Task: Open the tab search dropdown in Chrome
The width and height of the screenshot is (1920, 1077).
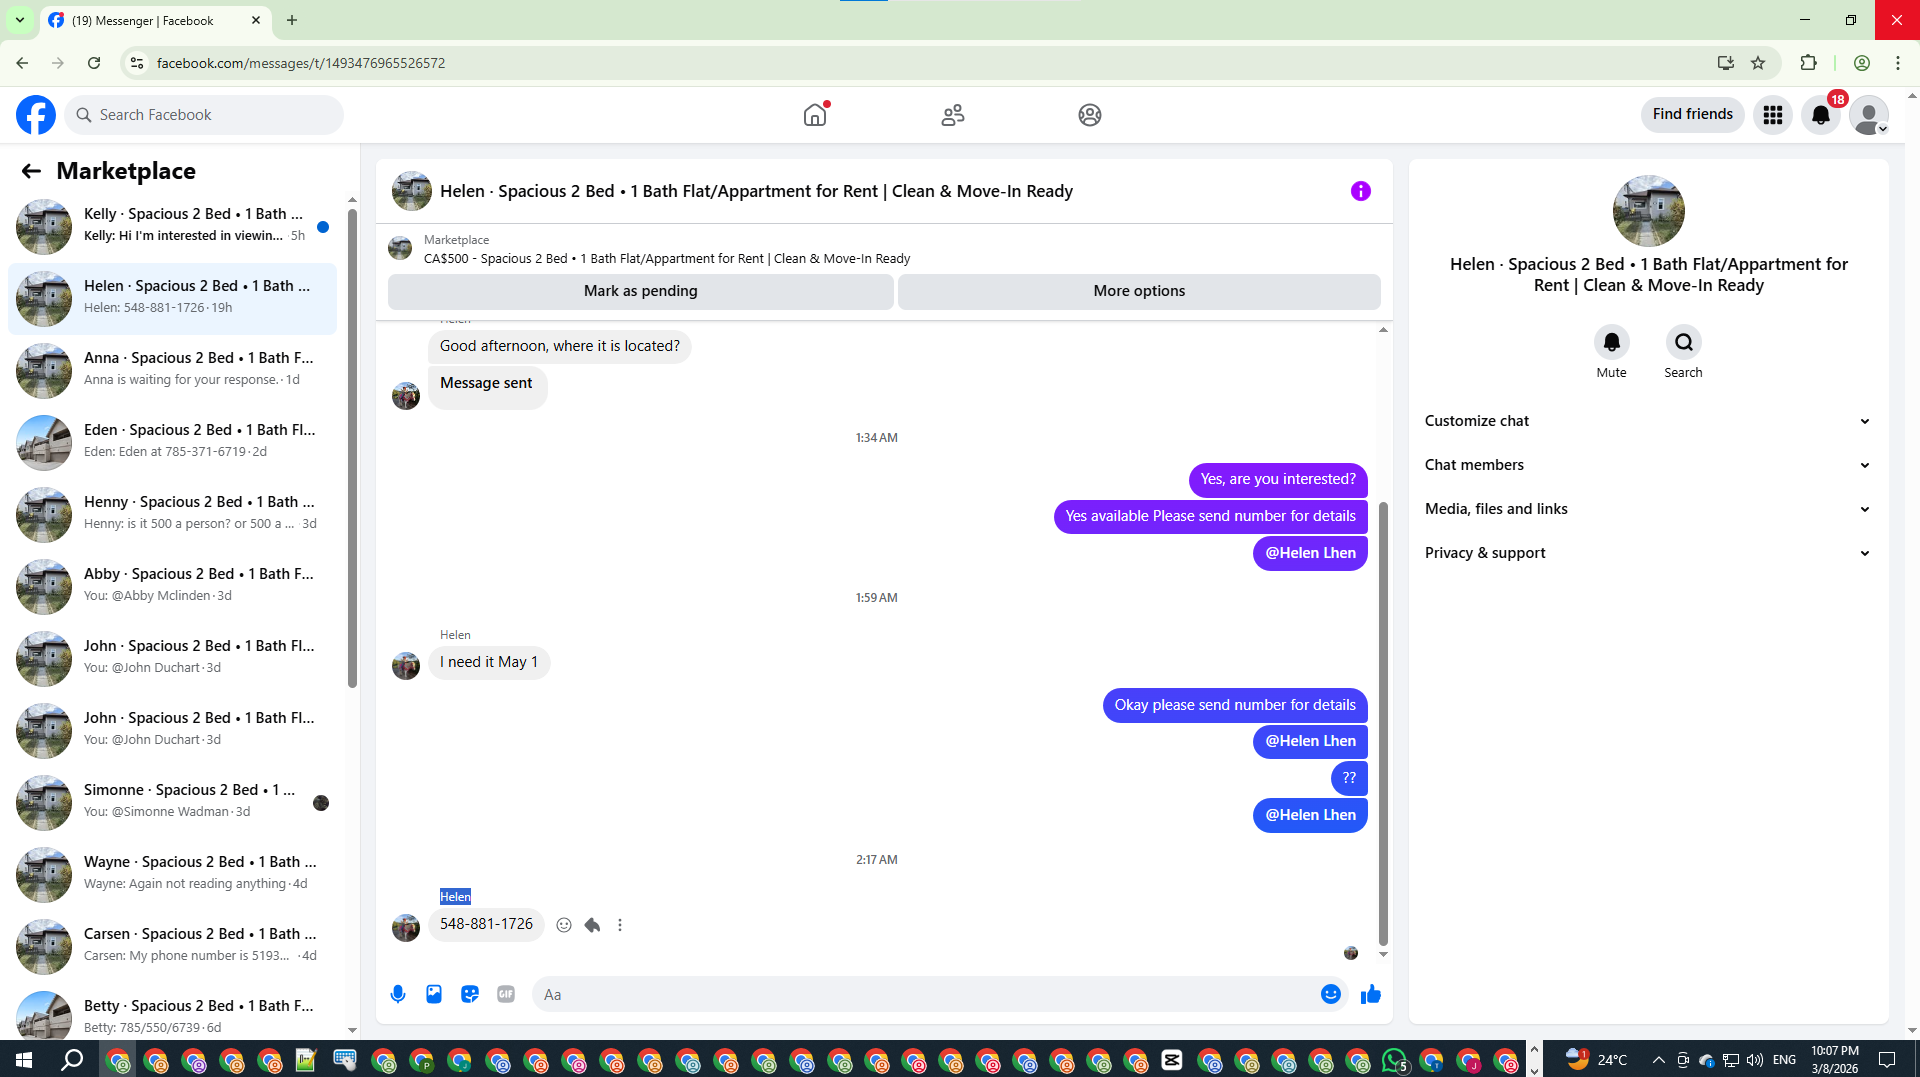Action: coord(20,20)
